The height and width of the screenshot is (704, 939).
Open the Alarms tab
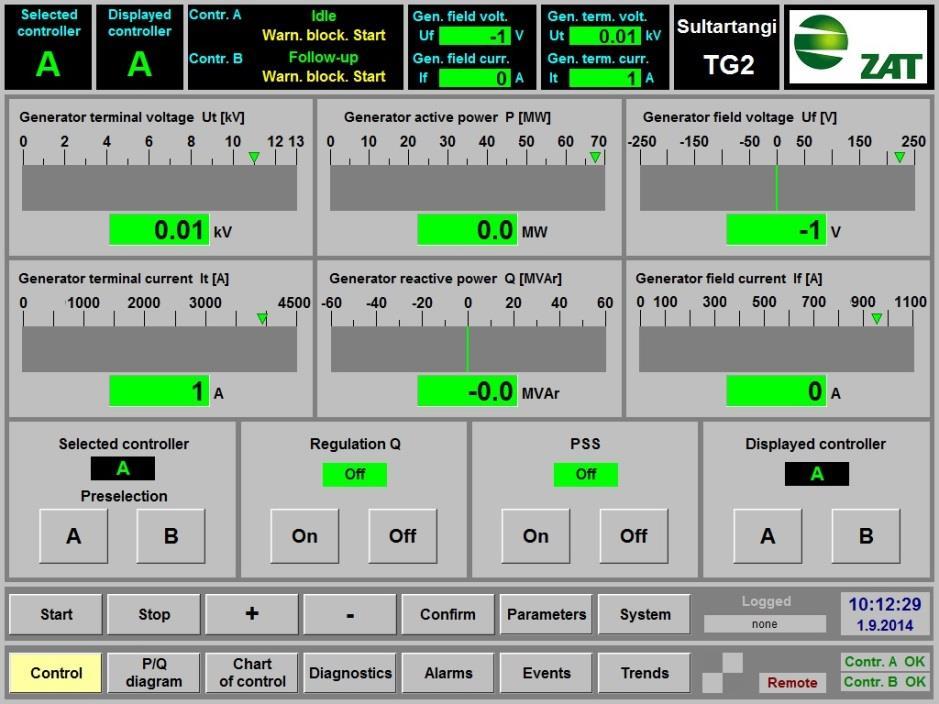tap(448, 673)
